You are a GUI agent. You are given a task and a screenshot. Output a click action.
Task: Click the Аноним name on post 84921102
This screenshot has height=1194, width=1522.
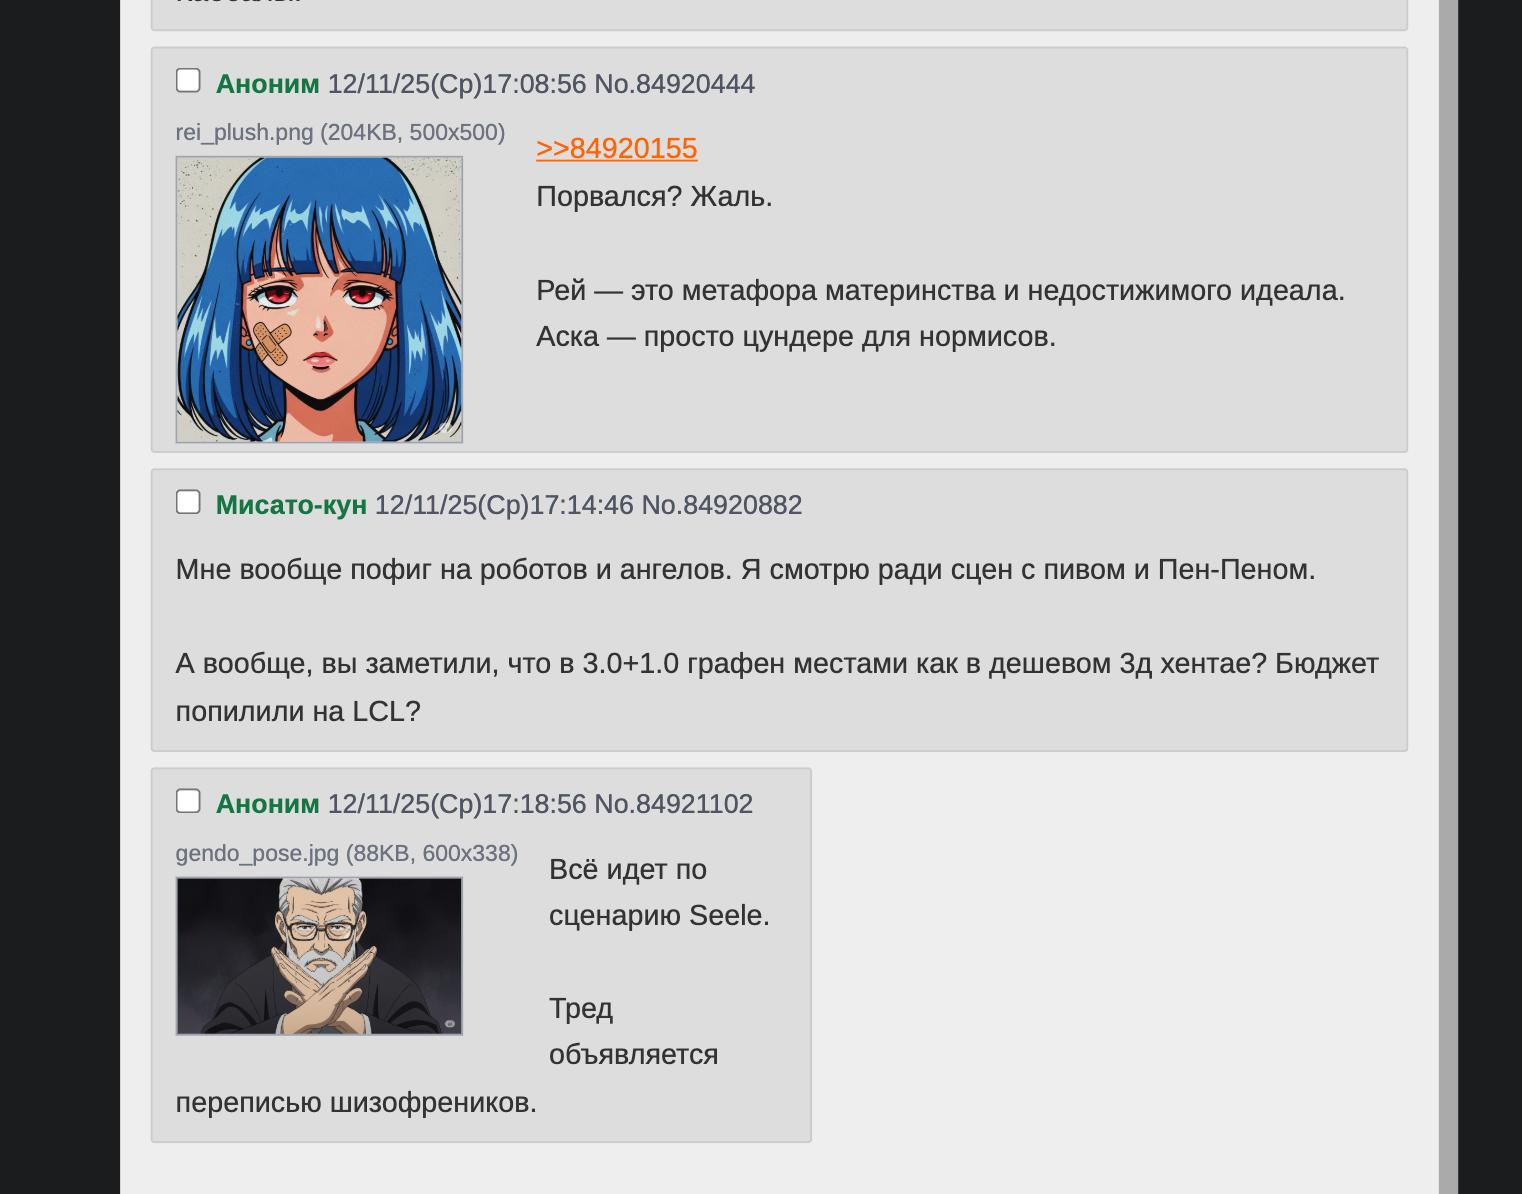(x=268, y=804)
